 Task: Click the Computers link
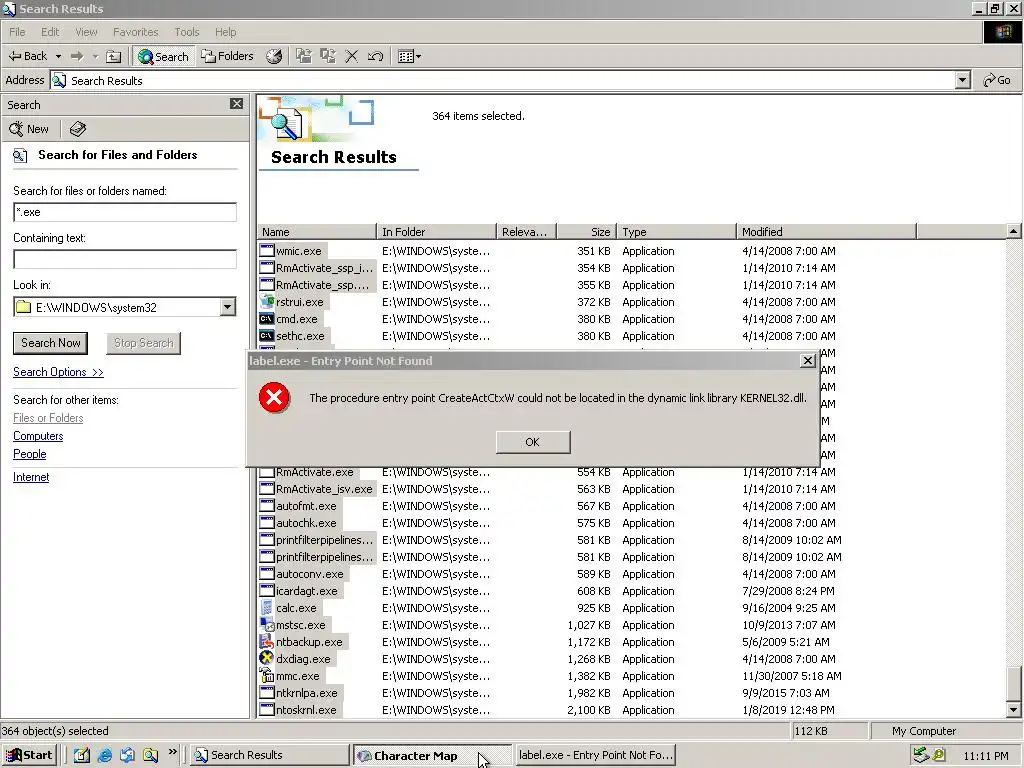coord(38,436)
